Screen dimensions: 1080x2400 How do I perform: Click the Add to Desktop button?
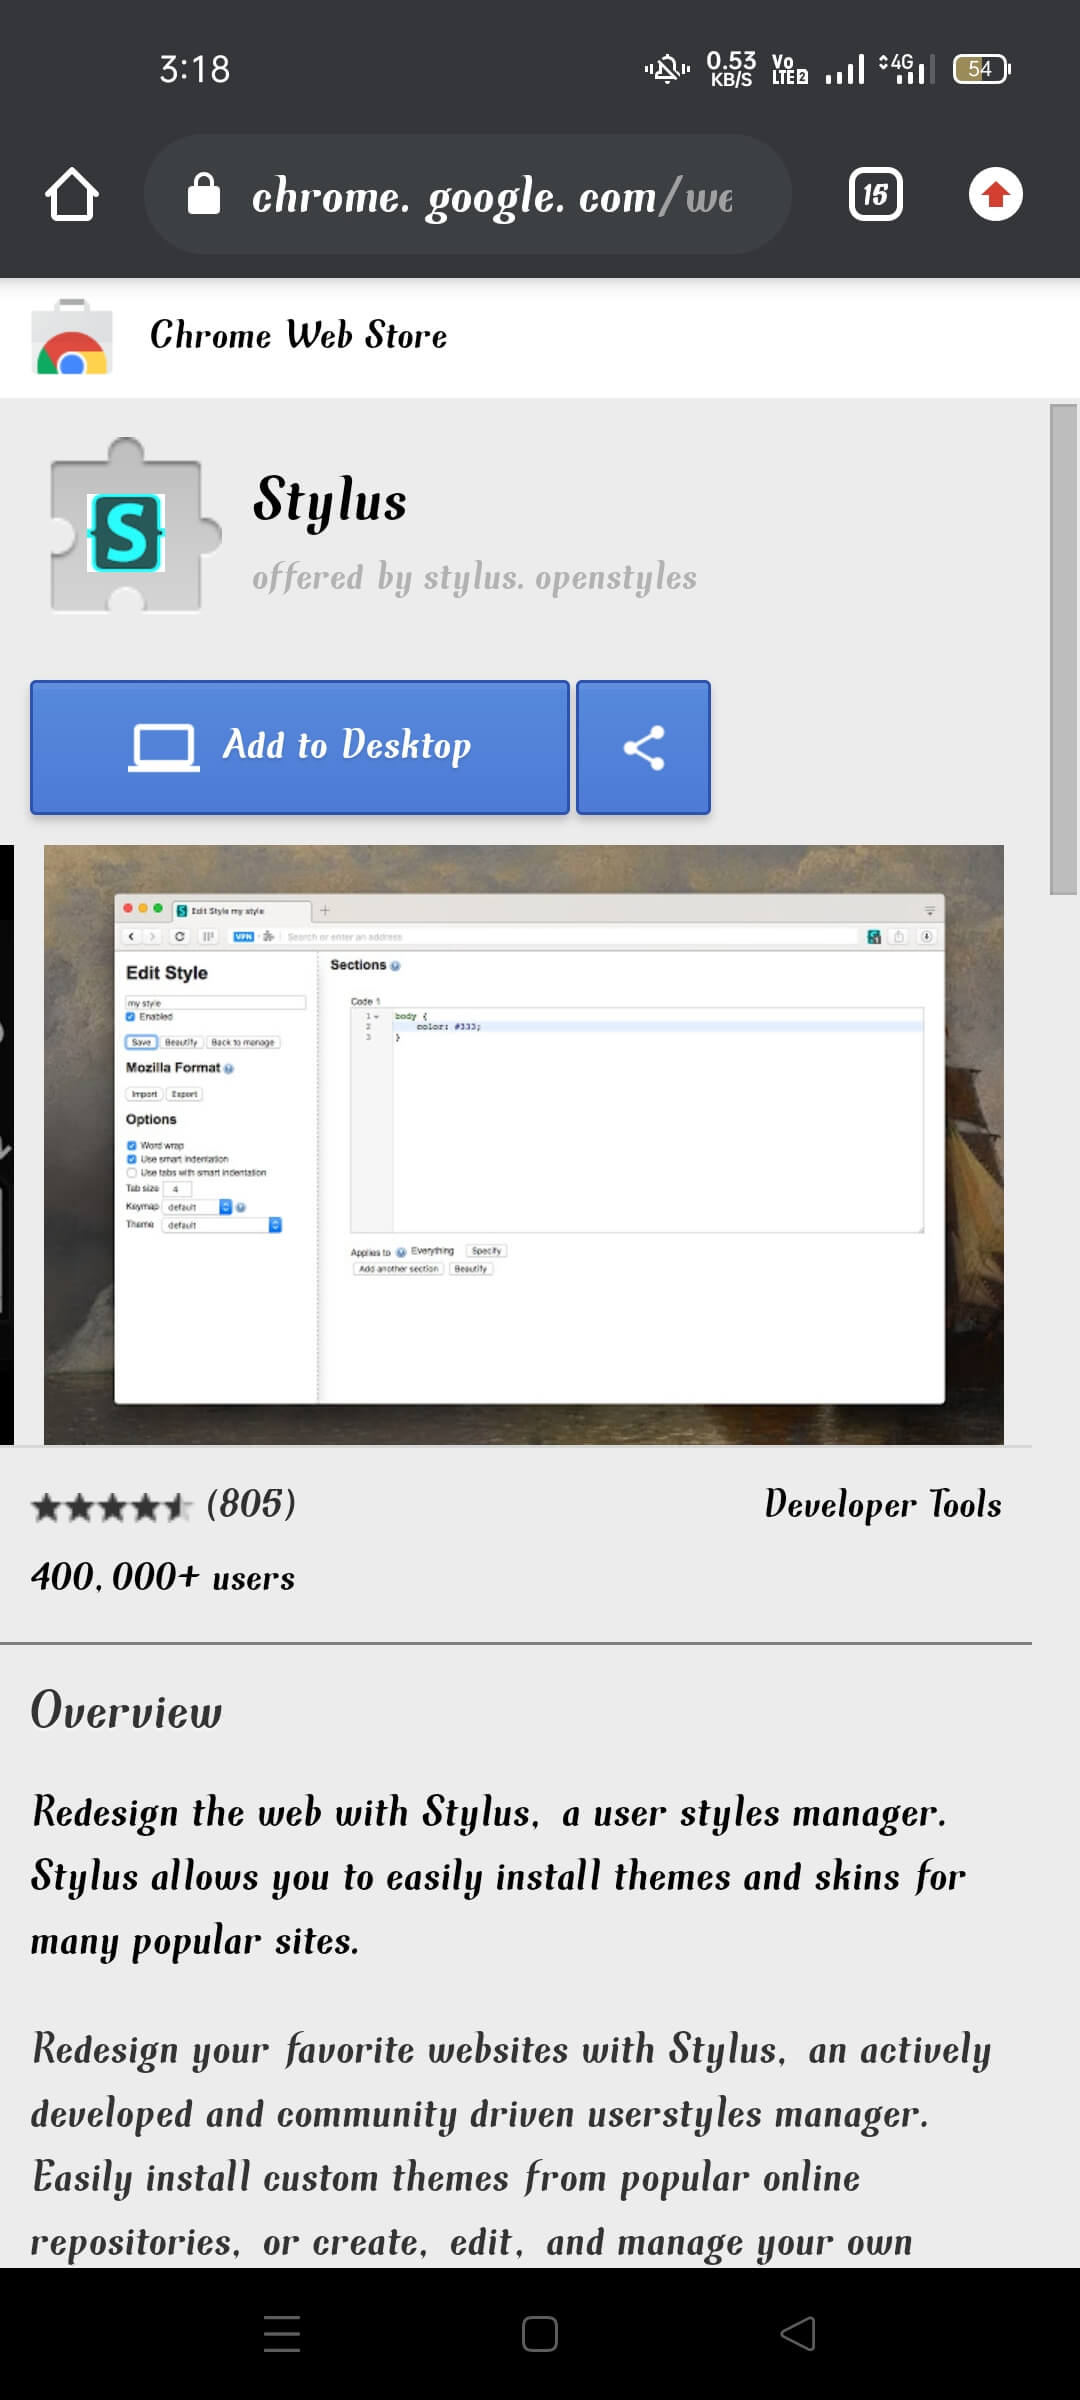(300, 747)
